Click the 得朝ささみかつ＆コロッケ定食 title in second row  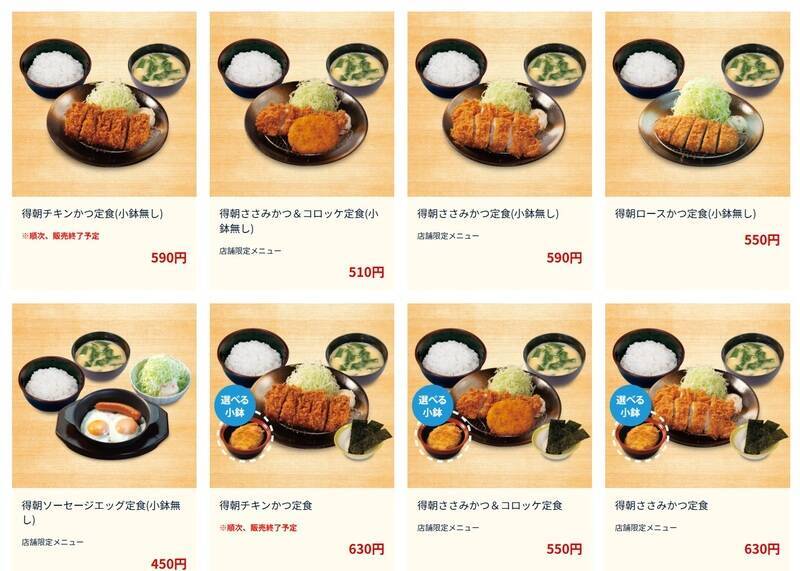click(490, 506)
